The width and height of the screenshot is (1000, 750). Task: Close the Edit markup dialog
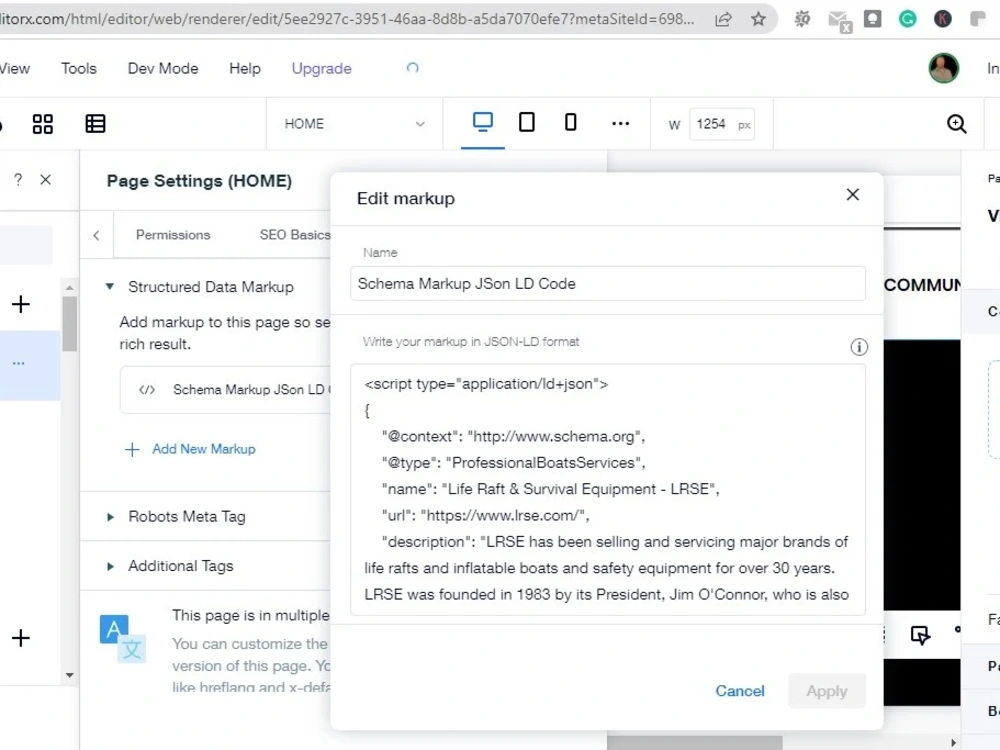coord(853,195)
